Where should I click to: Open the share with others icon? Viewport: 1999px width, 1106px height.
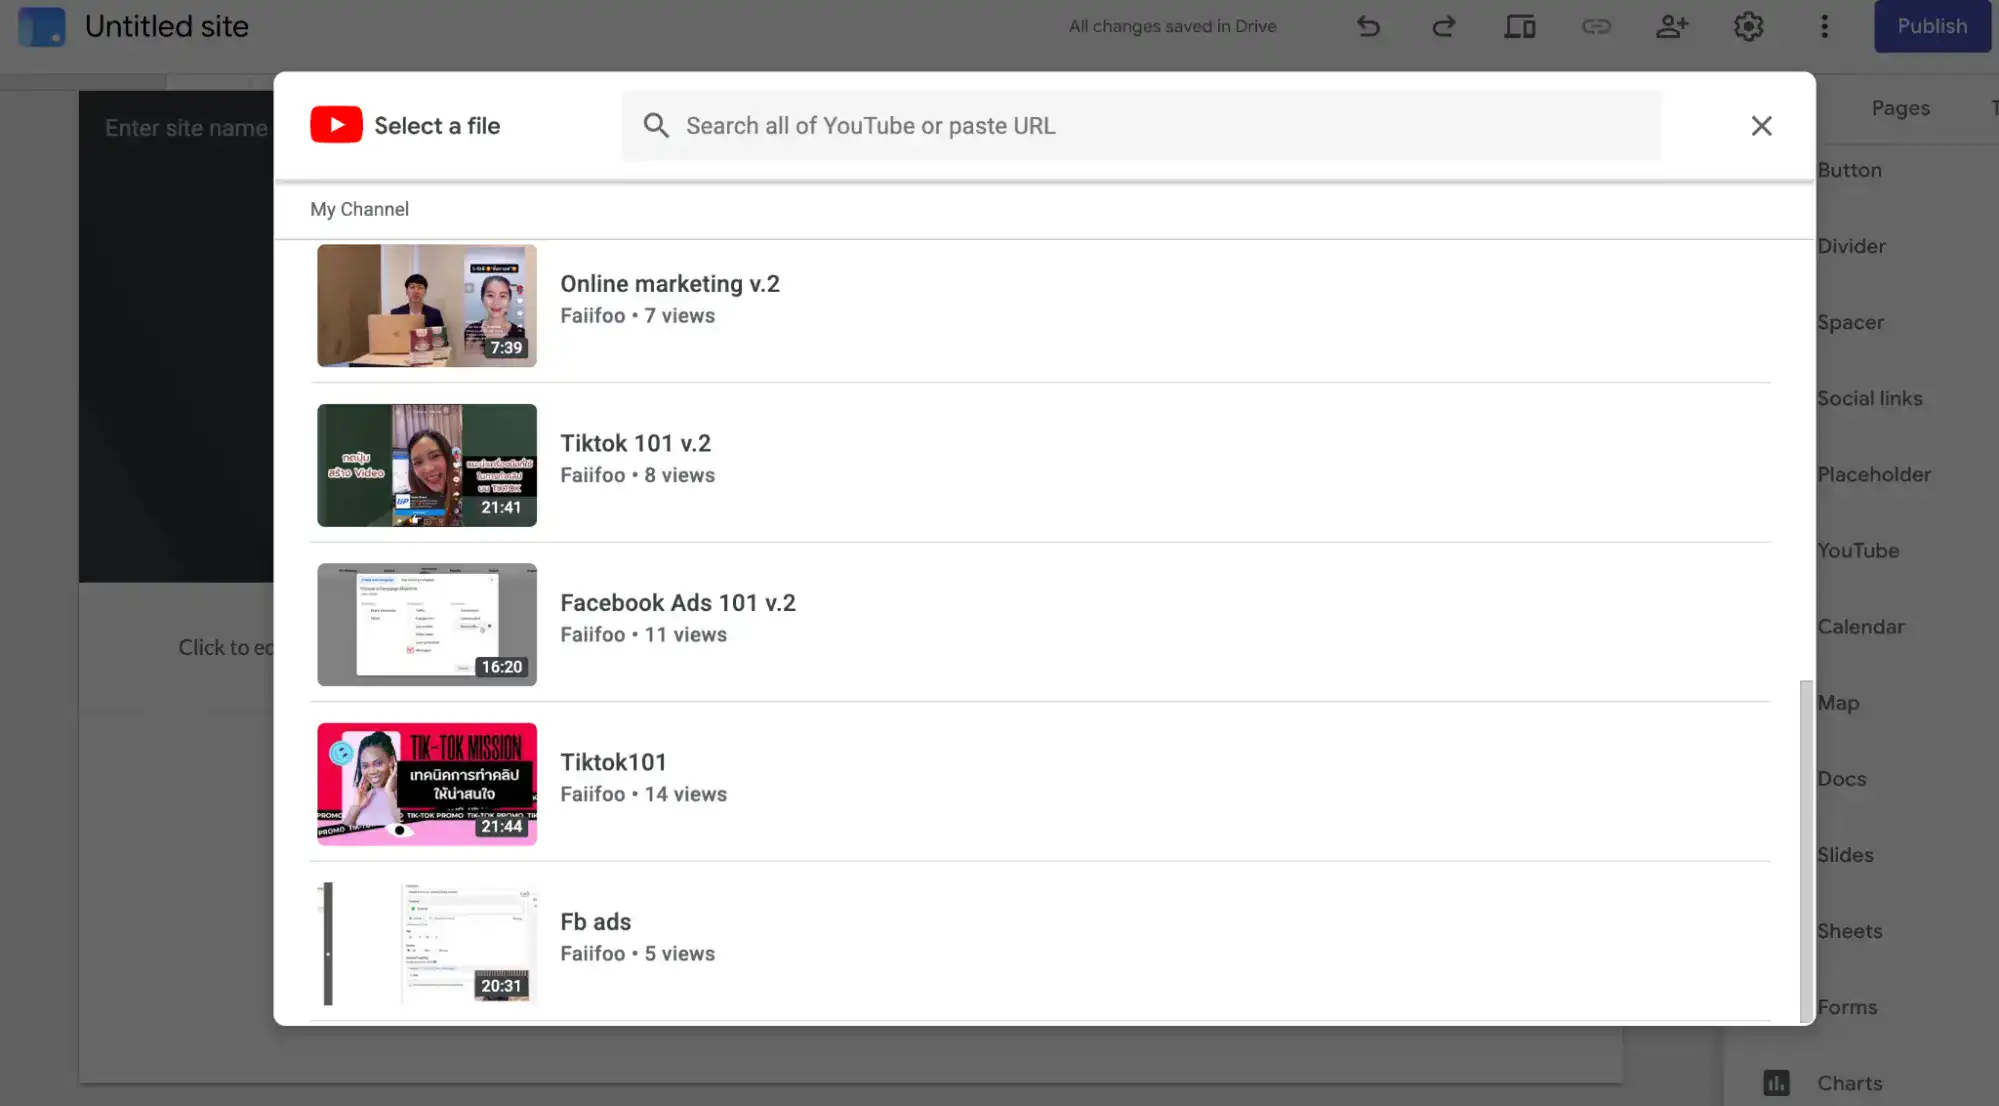pyautogui.click(x=1672, y=26)
